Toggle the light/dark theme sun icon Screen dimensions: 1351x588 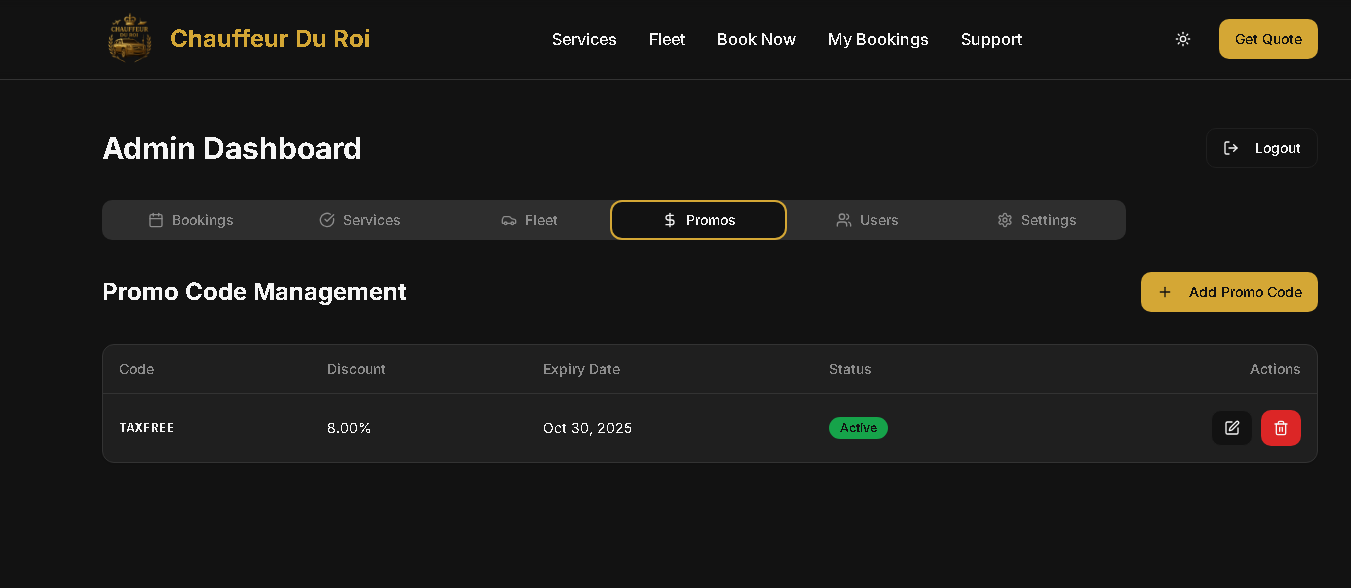[1183, 39]
